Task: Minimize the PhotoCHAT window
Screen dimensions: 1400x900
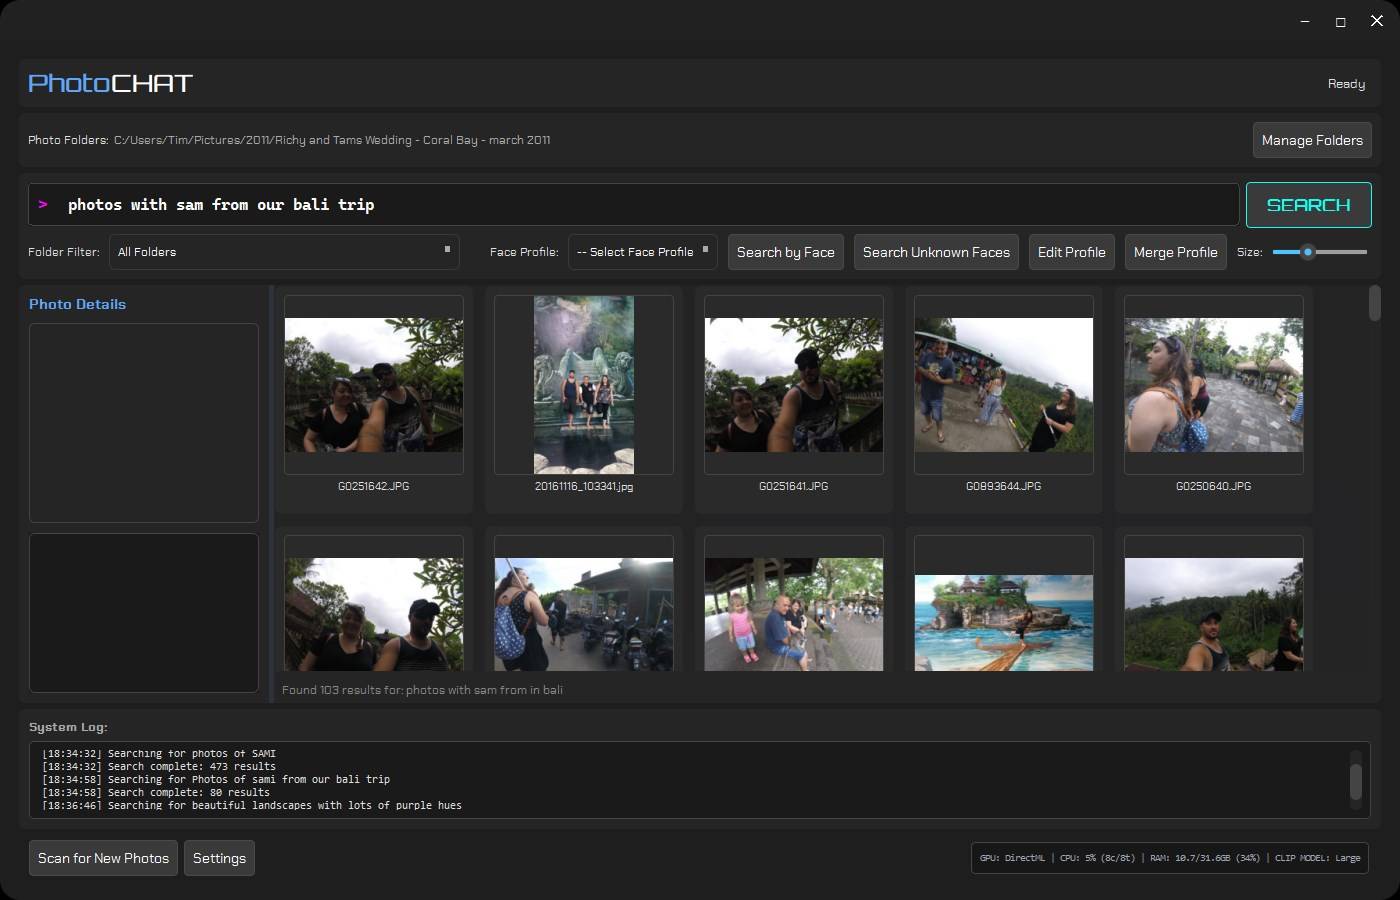Action: 1305,21
